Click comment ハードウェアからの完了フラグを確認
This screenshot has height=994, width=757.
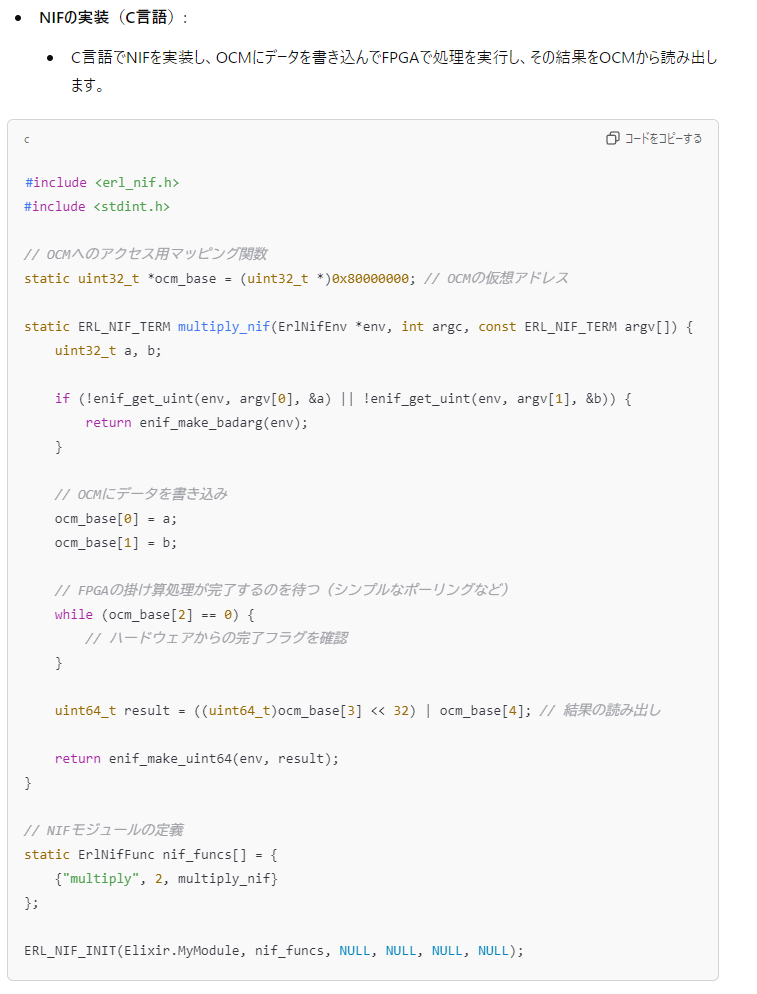click(216, 638)
